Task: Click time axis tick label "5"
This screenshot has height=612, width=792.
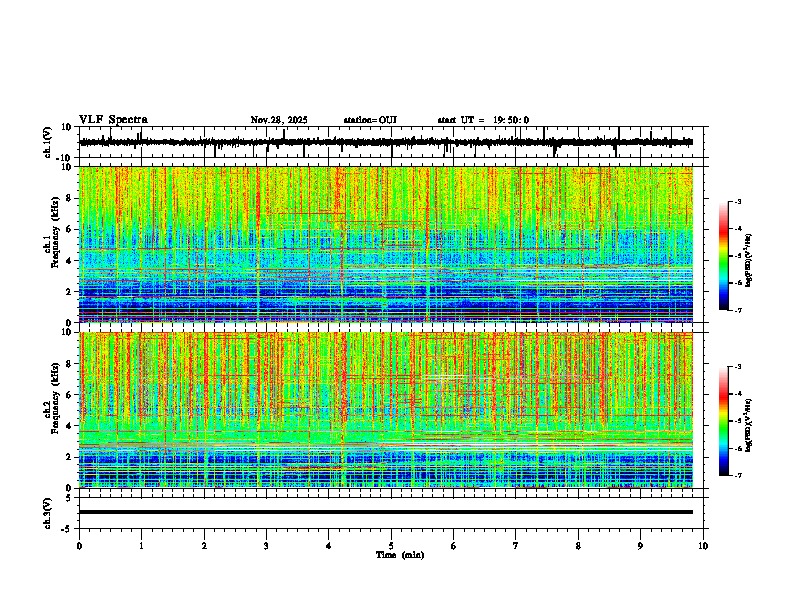Action: tap(391, 546)
